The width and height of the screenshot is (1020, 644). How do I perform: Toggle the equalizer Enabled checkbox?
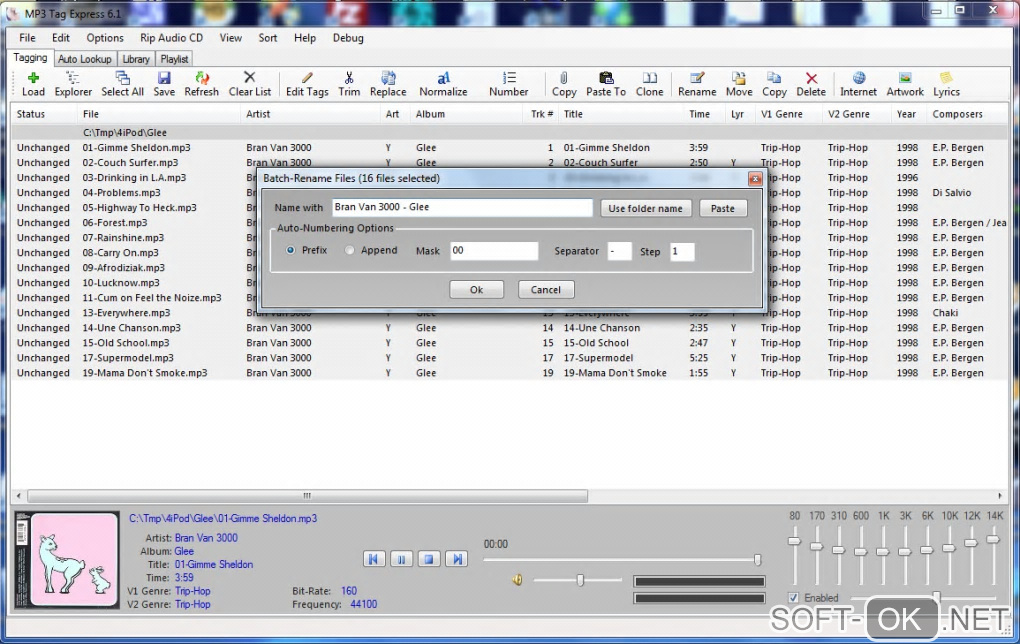(x=794, y=597)
